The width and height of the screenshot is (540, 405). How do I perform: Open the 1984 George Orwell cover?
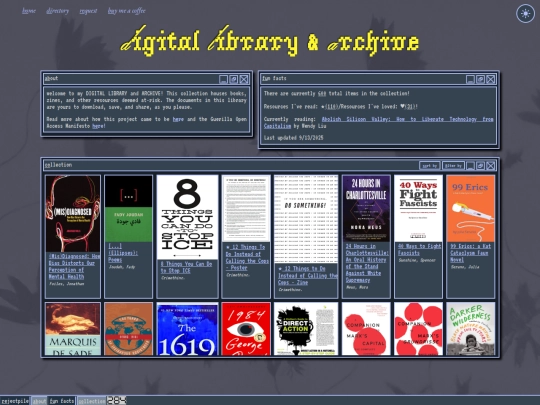click(x=246, y=329)
